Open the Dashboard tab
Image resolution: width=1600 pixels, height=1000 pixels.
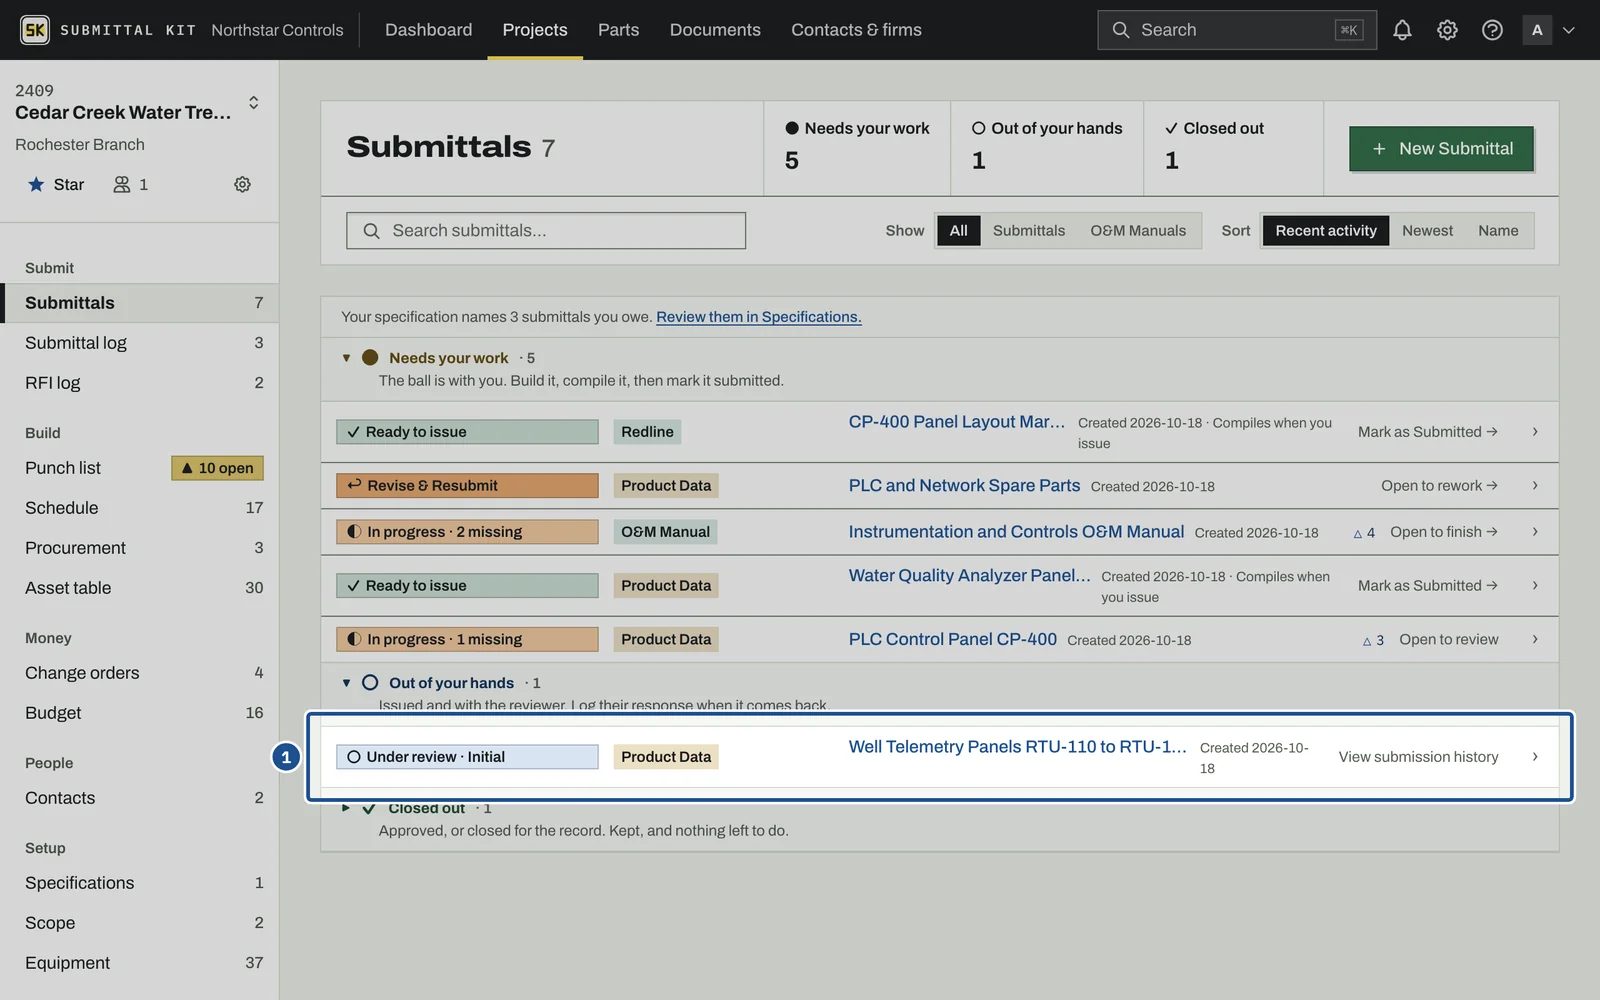(428, 30)
